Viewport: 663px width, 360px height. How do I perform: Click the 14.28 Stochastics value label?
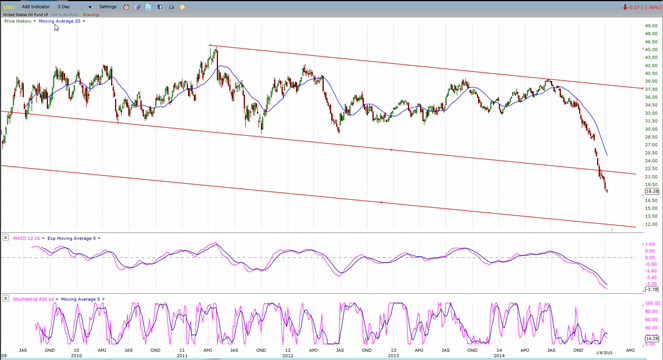click(x=652, y=339)
